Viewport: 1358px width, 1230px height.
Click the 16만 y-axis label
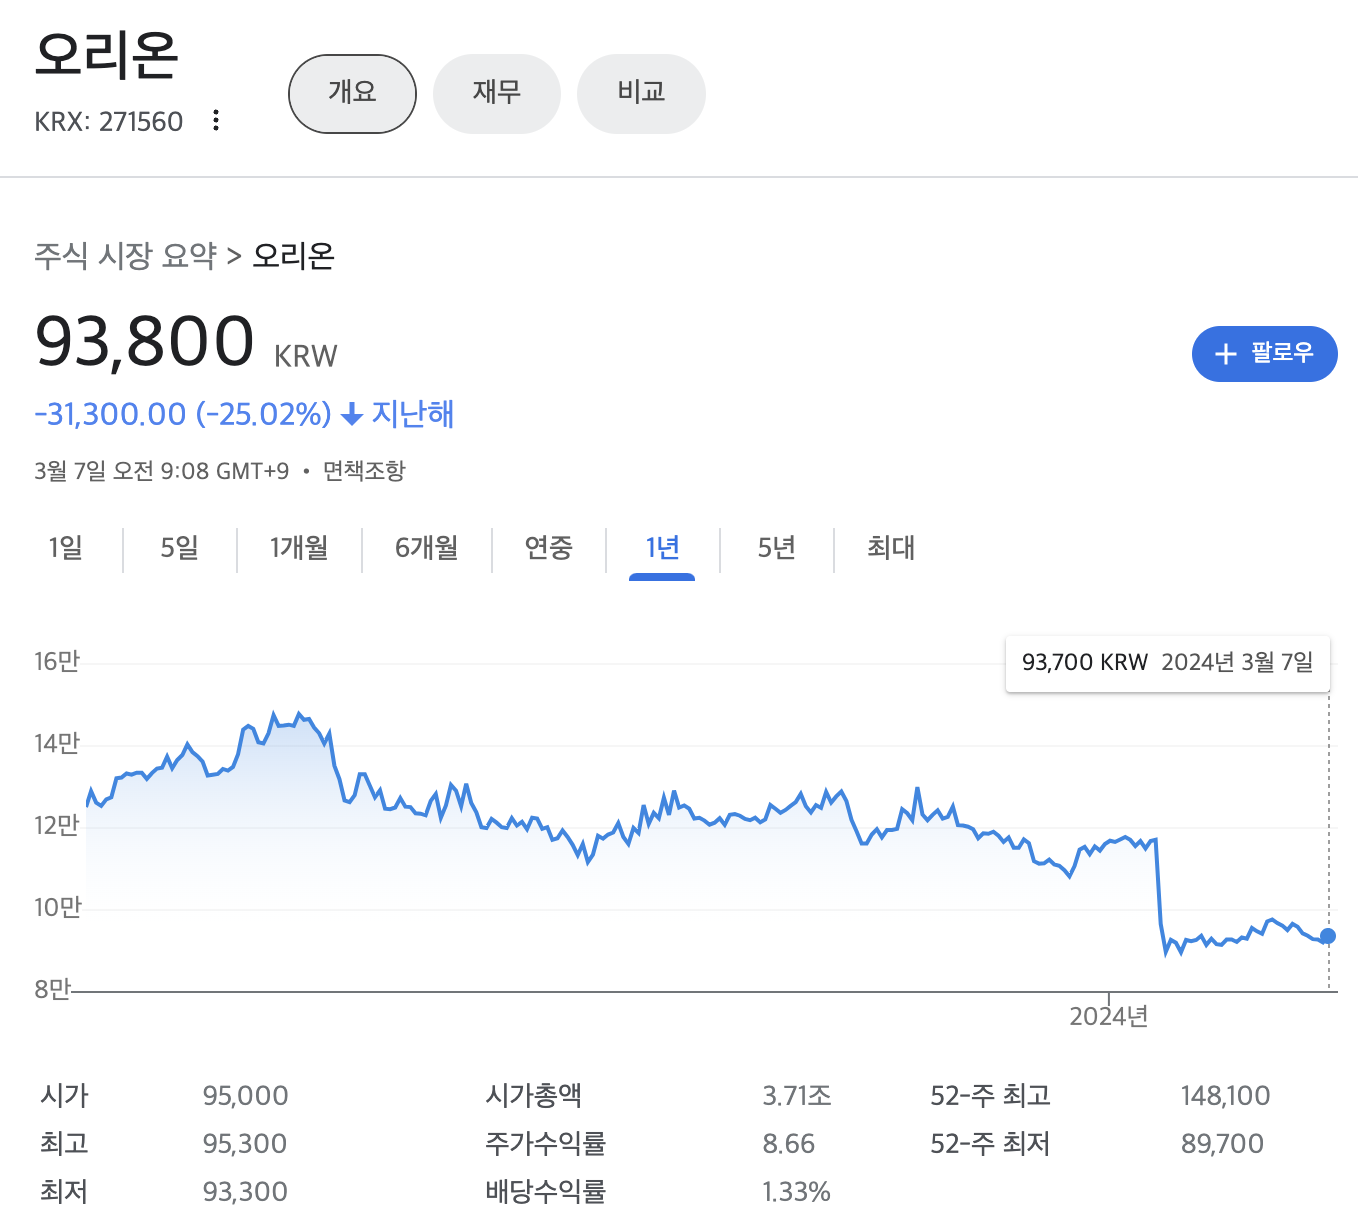57,662
